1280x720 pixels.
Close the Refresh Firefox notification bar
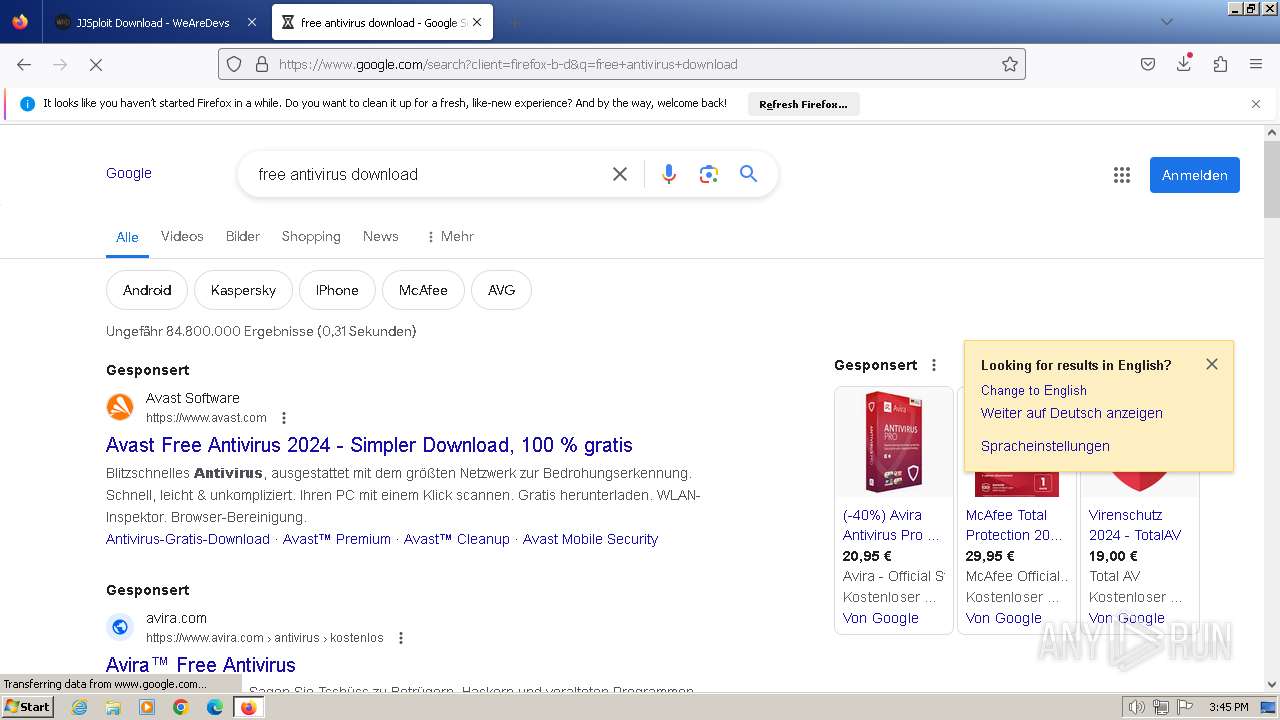tap(1256, 104)
